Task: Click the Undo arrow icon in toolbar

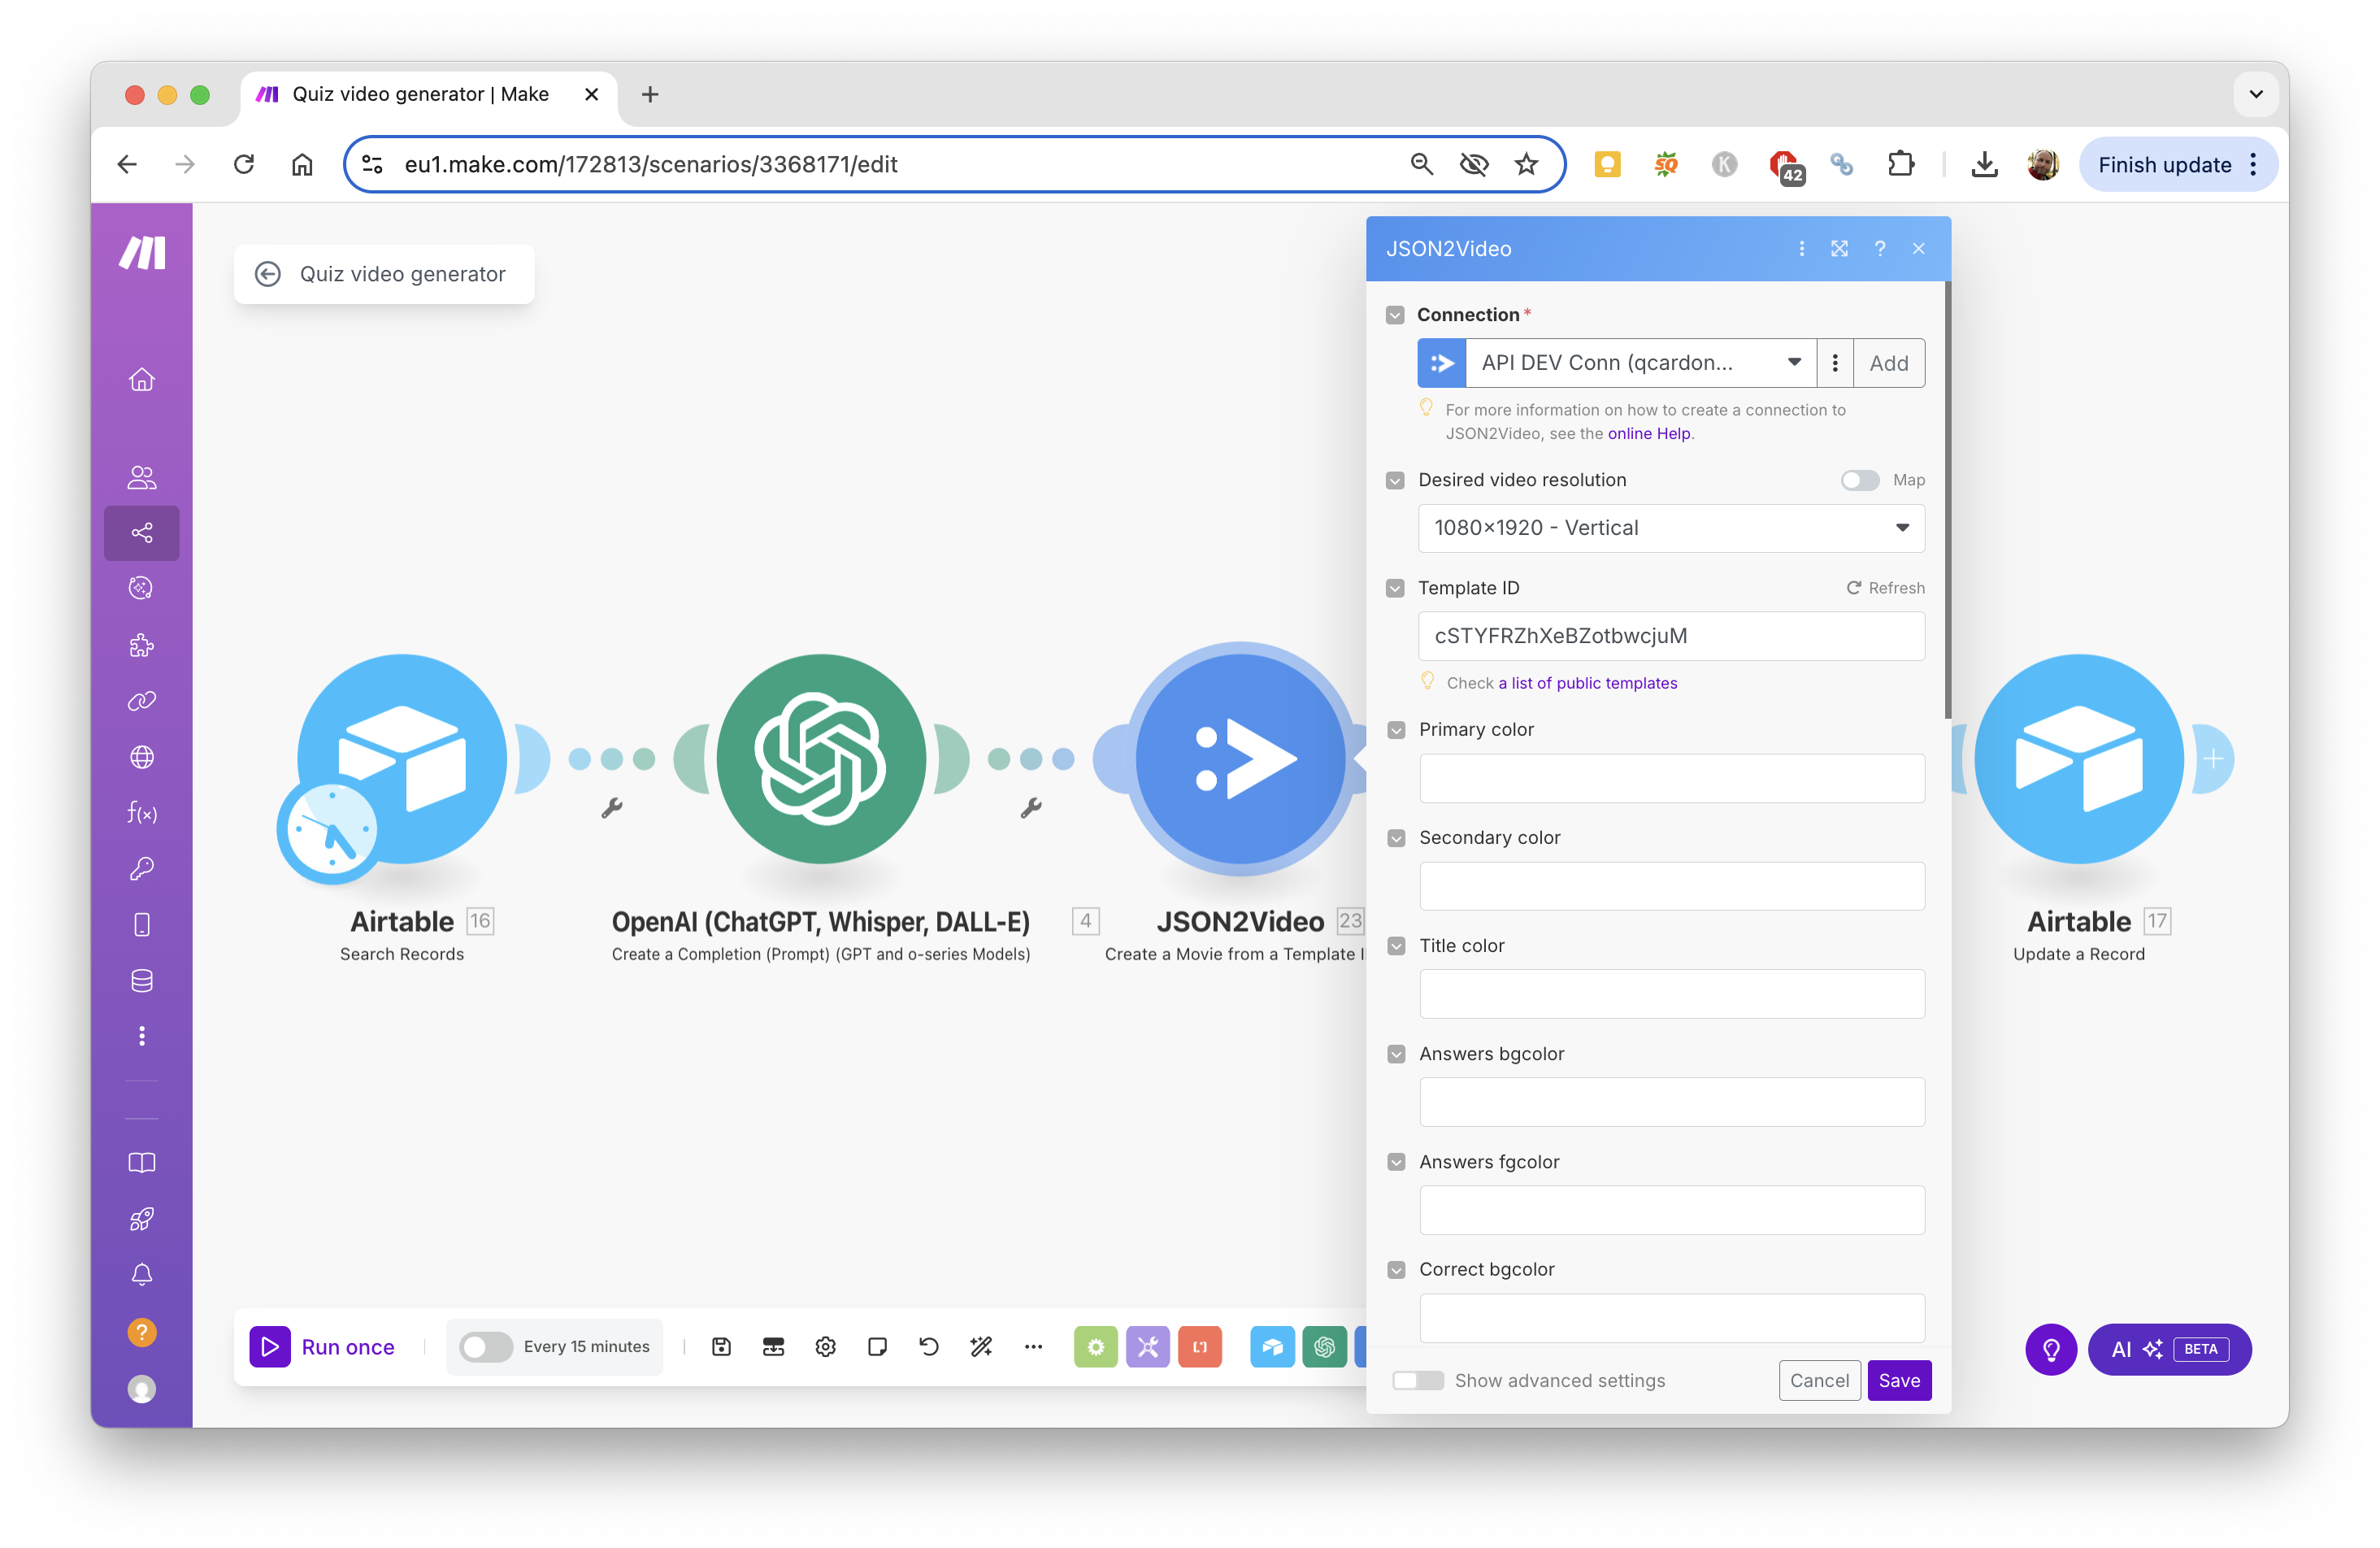Action: pyautogui.click(x=929, y=1347)
